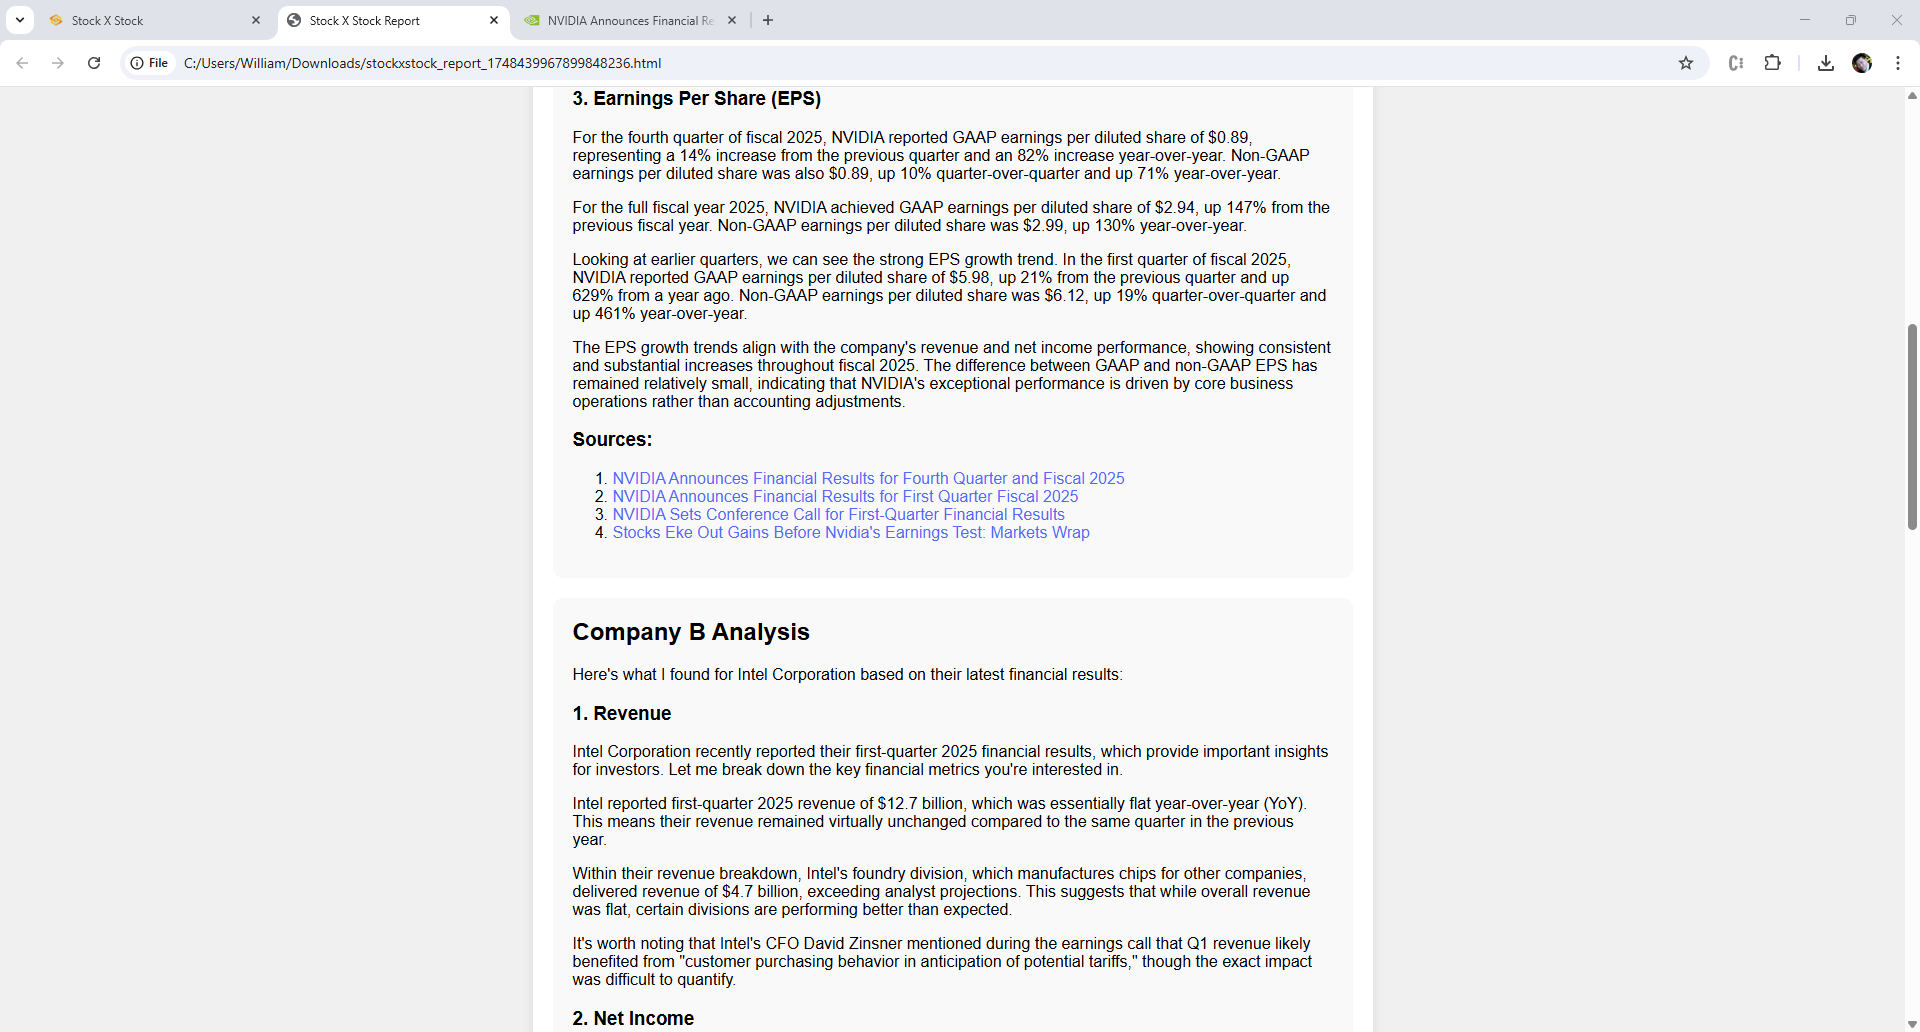Click the paragraph starting 'Looking at earlier quarters'
The image size is (1920, 1032).
tap(950, 286)
